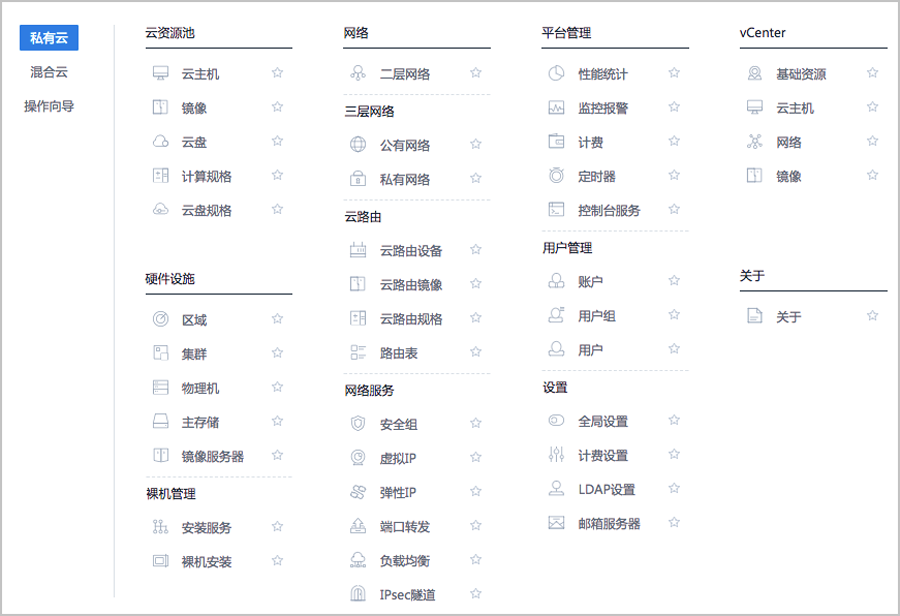Viewport: 900px width, 616px height.
Task: Open the 全局设置 link
Action: click(603, 421)
